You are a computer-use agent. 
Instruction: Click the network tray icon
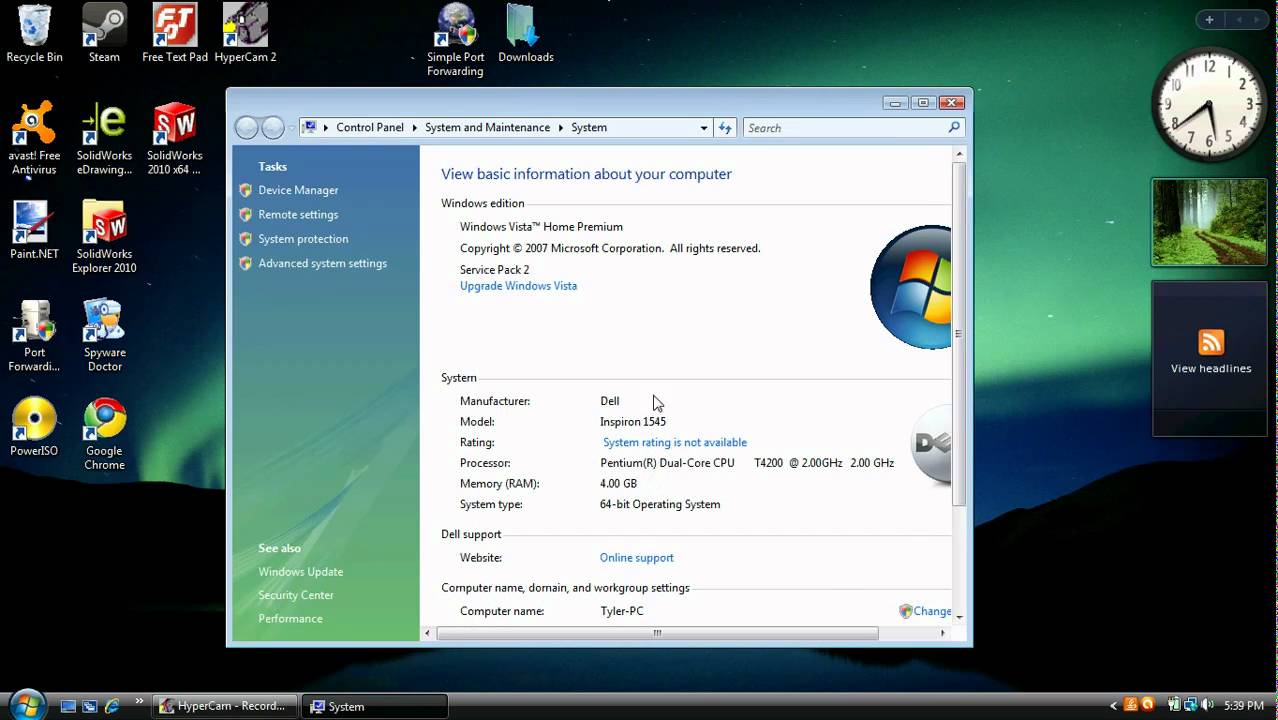pyautogui.click(x=1191, y=705)
